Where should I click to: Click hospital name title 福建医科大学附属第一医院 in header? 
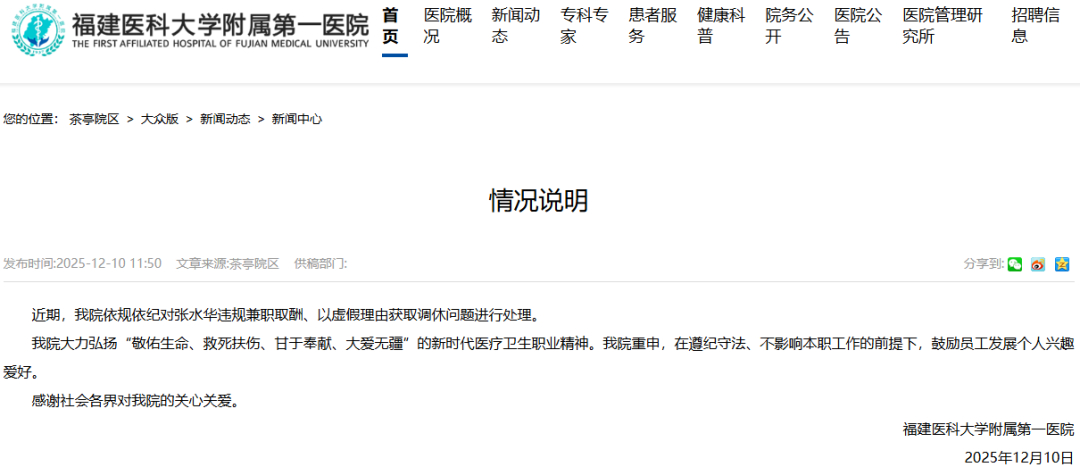(220, 25)
